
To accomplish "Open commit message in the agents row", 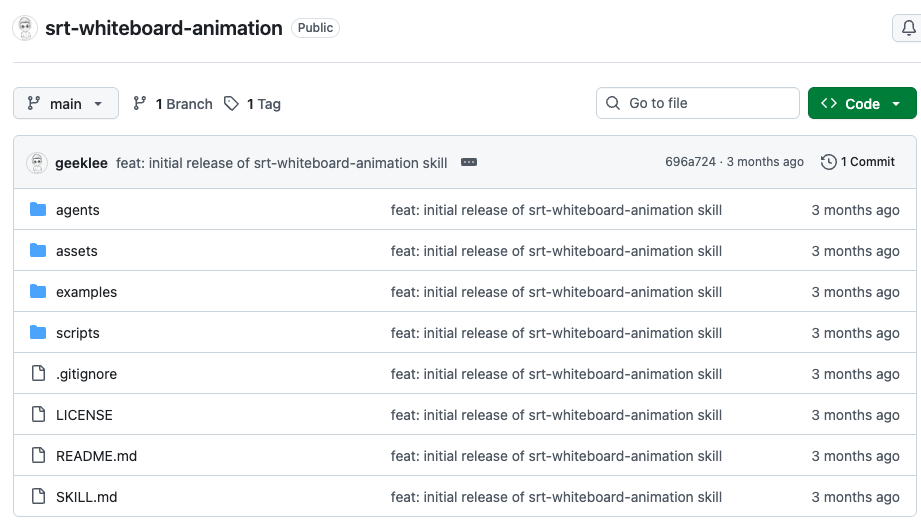I will pos(556,210).
